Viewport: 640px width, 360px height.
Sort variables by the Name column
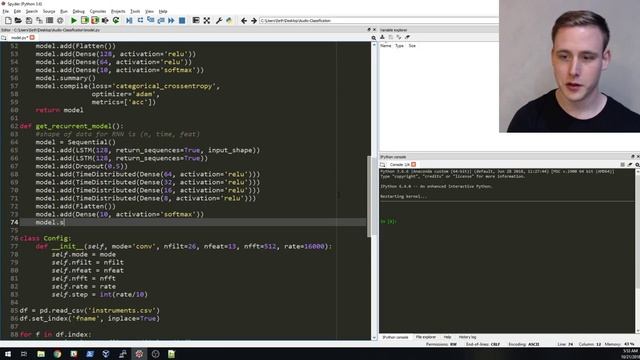(385, 46)
